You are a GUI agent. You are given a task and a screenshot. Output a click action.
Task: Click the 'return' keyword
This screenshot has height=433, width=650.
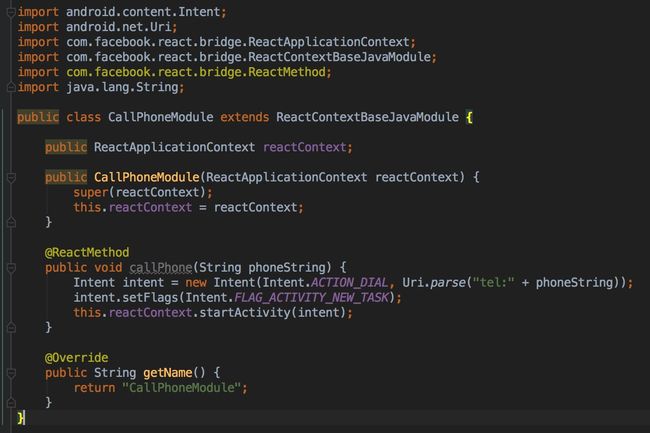pyautogui.click(x=94, y=388)
